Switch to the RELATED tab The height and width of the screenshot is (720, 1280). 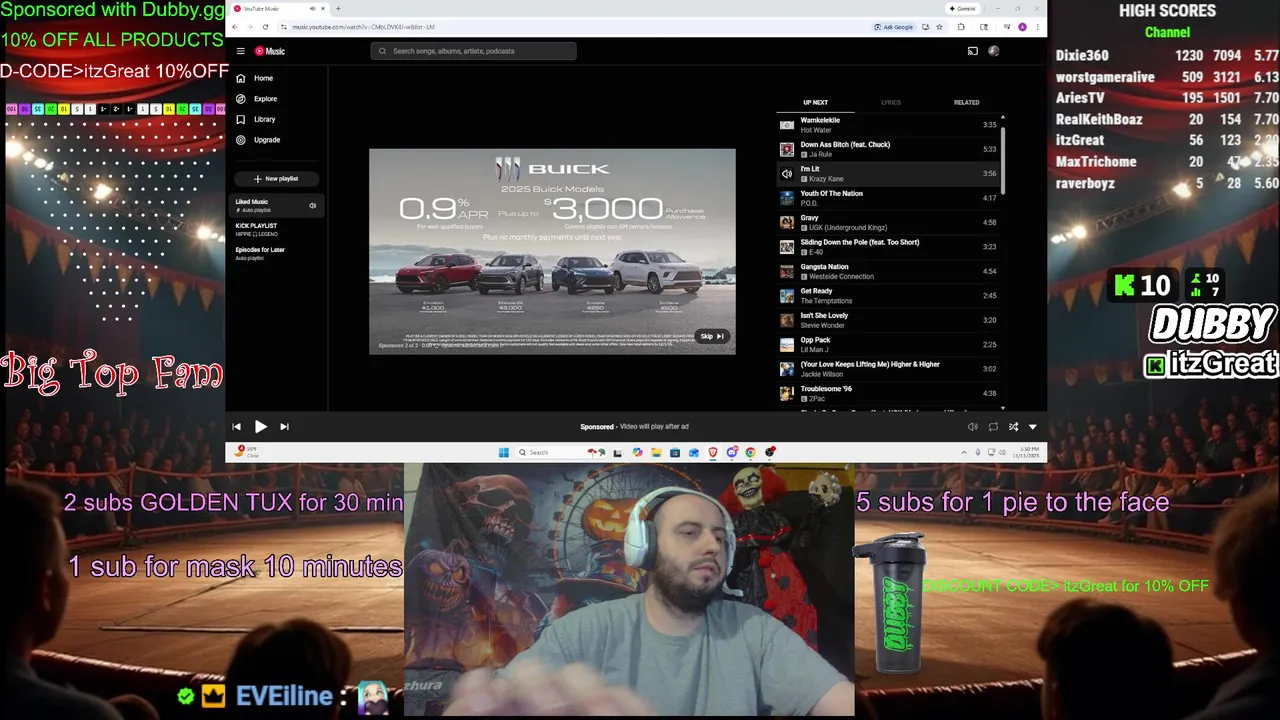966,102
